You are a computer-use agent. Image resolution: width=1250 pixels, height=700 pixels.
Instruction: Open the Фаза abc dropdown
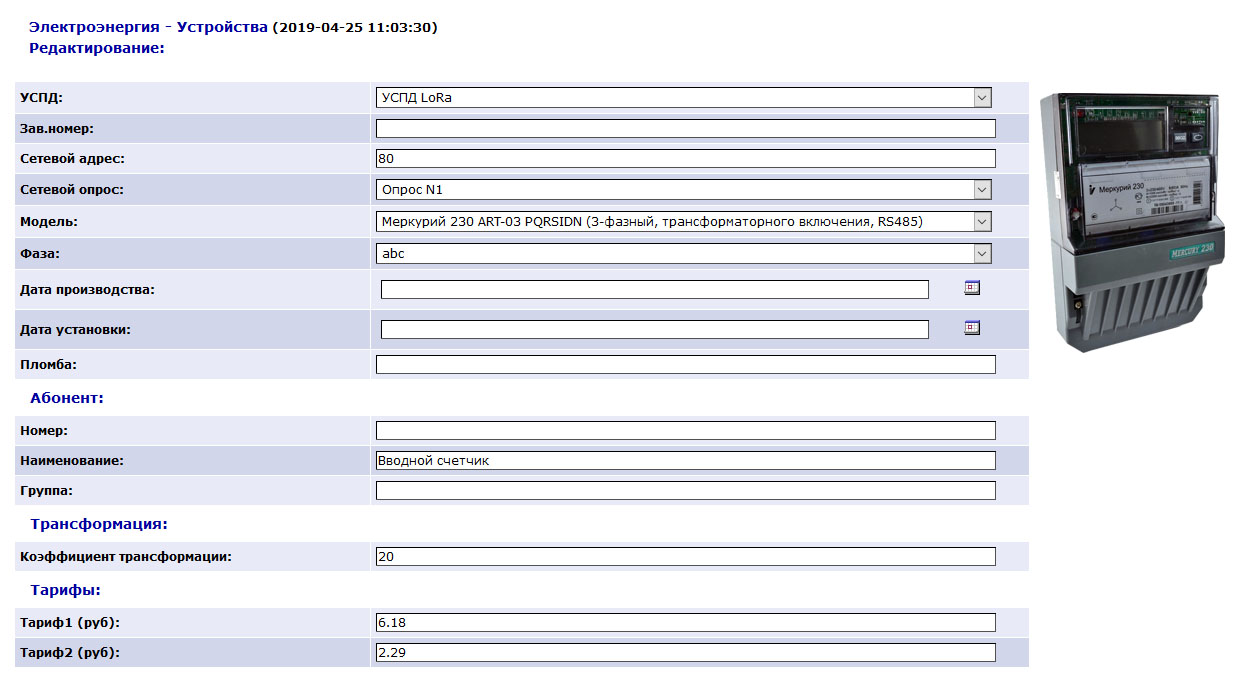[982, 254]
